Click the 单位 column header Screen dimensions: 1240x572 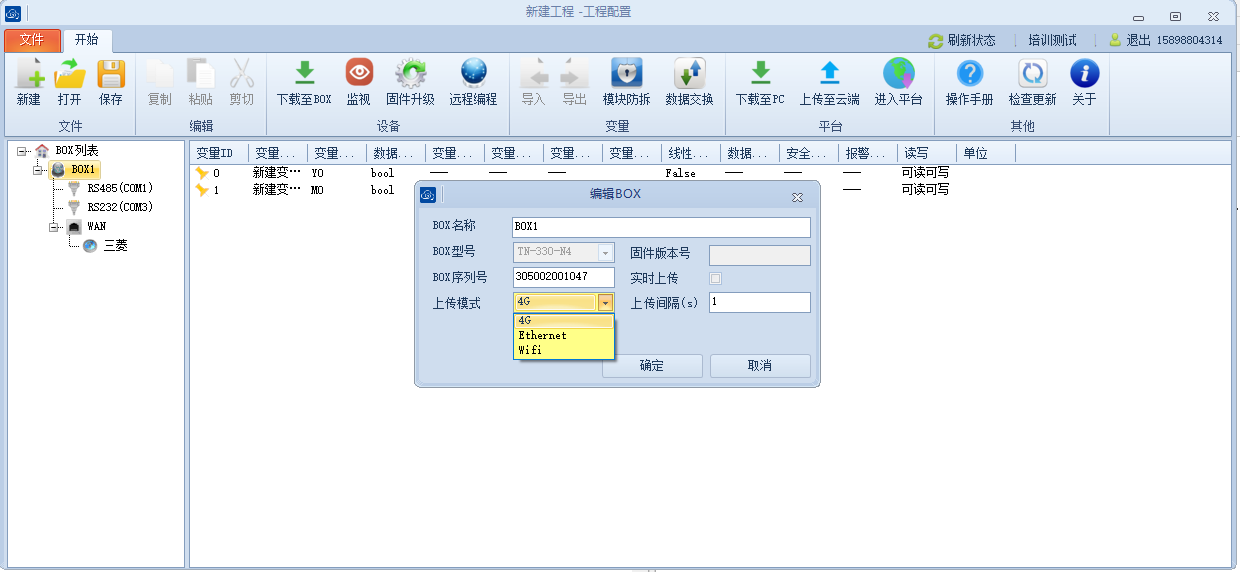click(x=986, y=153)
